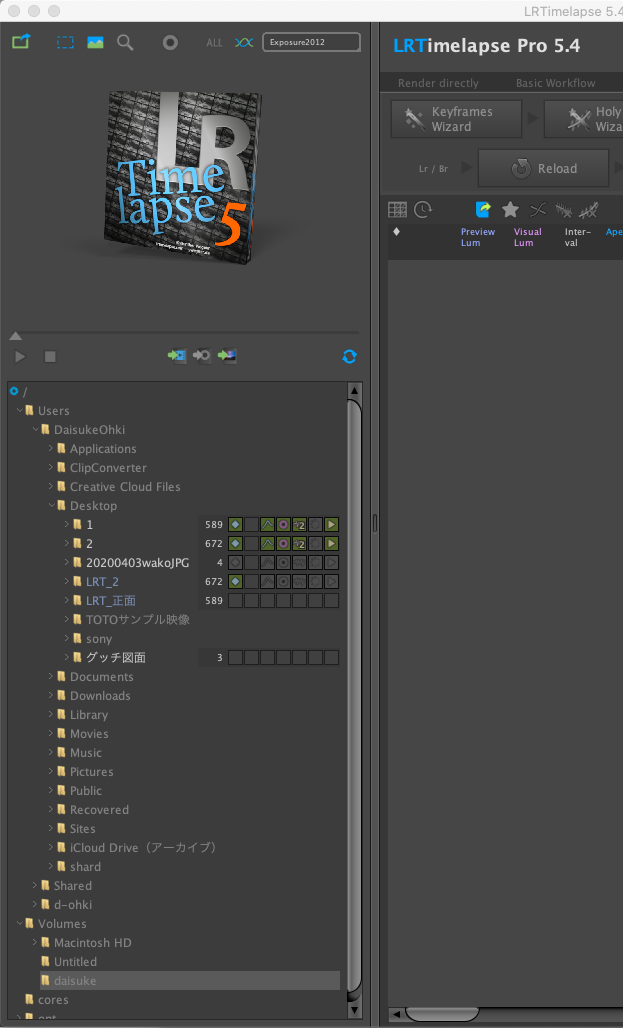This screenshot has width=623, height=1028.
Task: Expand the ClipConverter folder
Action: [x=51, y=467]
